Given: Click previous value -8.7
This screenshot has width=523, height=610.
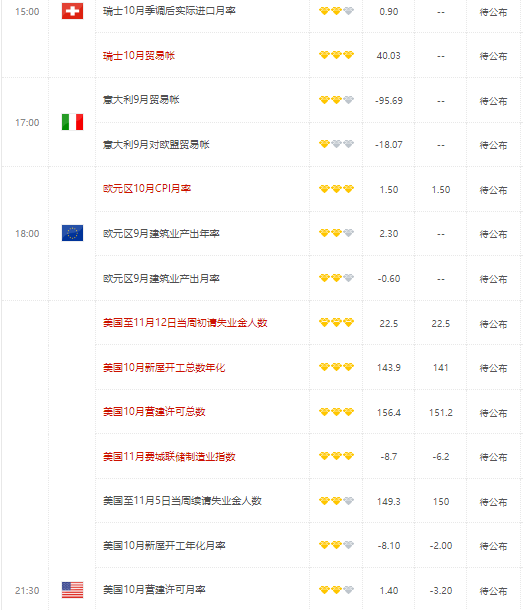Looking at the screenshot, I should click(388, 456).
